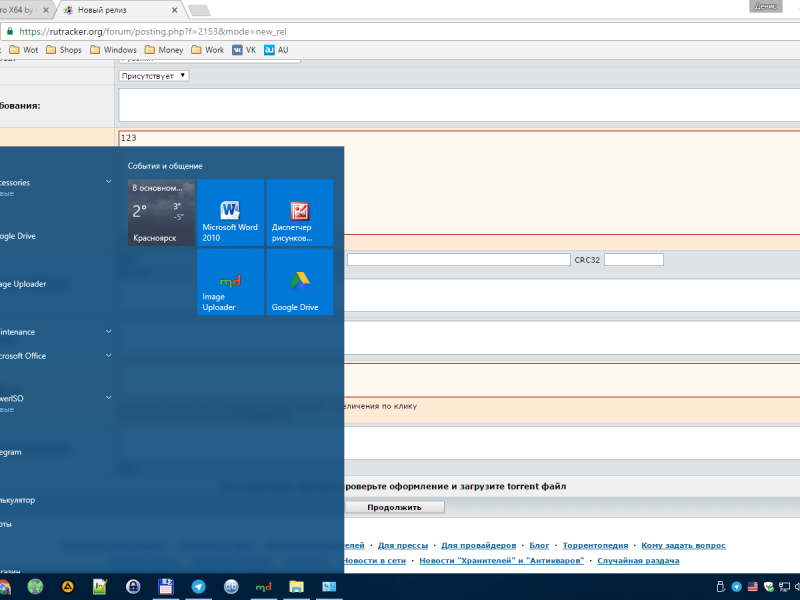Launch the notepad editor taskbar icon
This screenshot has height=600, width=800.
pos(100,587)
